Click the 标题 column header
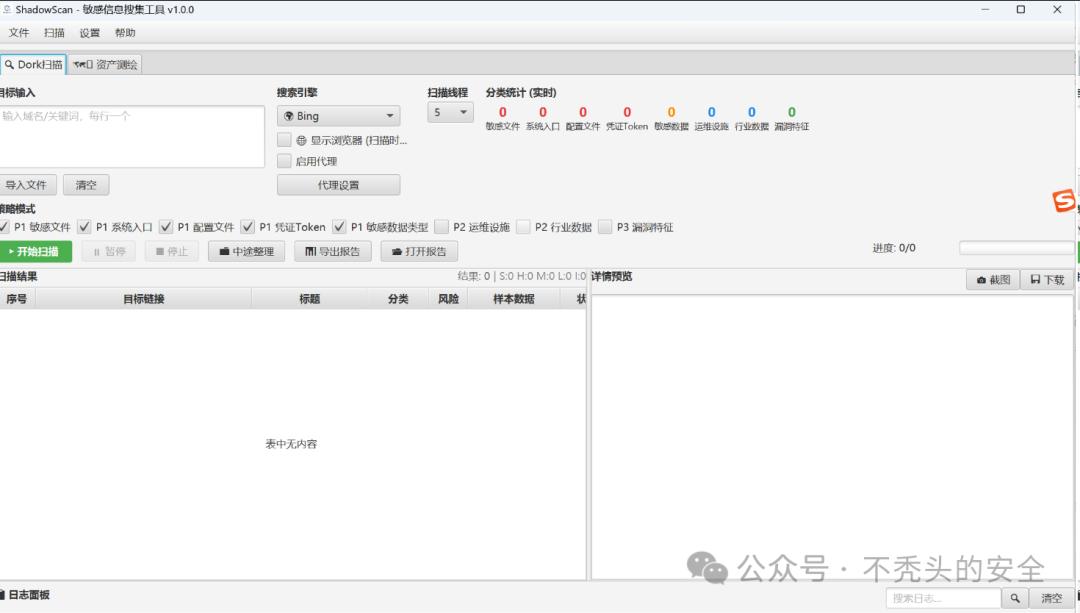Screen dimensions: 1080x613 (309, 299)
